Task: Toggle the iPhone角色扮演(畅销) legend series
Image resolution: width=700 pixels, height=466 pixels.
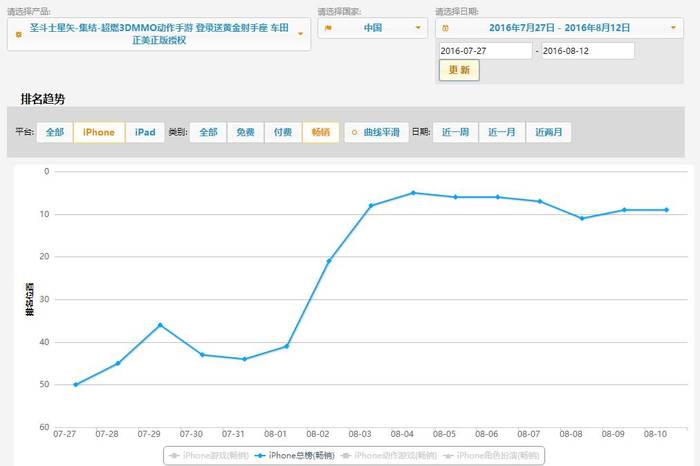Action: point(491,456)
